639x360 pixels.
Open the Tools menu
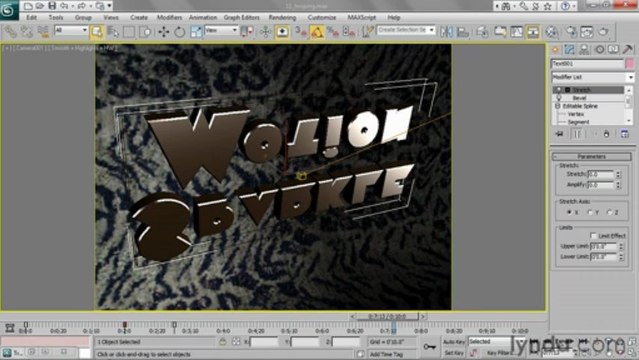click(56, 18)
